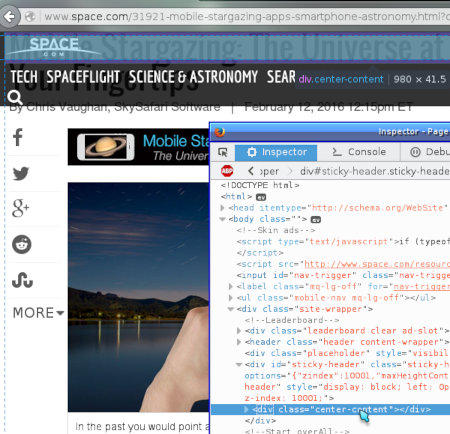Image resolution: width=450 pixels, height=434 pixels.
Task: Collapse the body element node
Action: tap(222, 219)
